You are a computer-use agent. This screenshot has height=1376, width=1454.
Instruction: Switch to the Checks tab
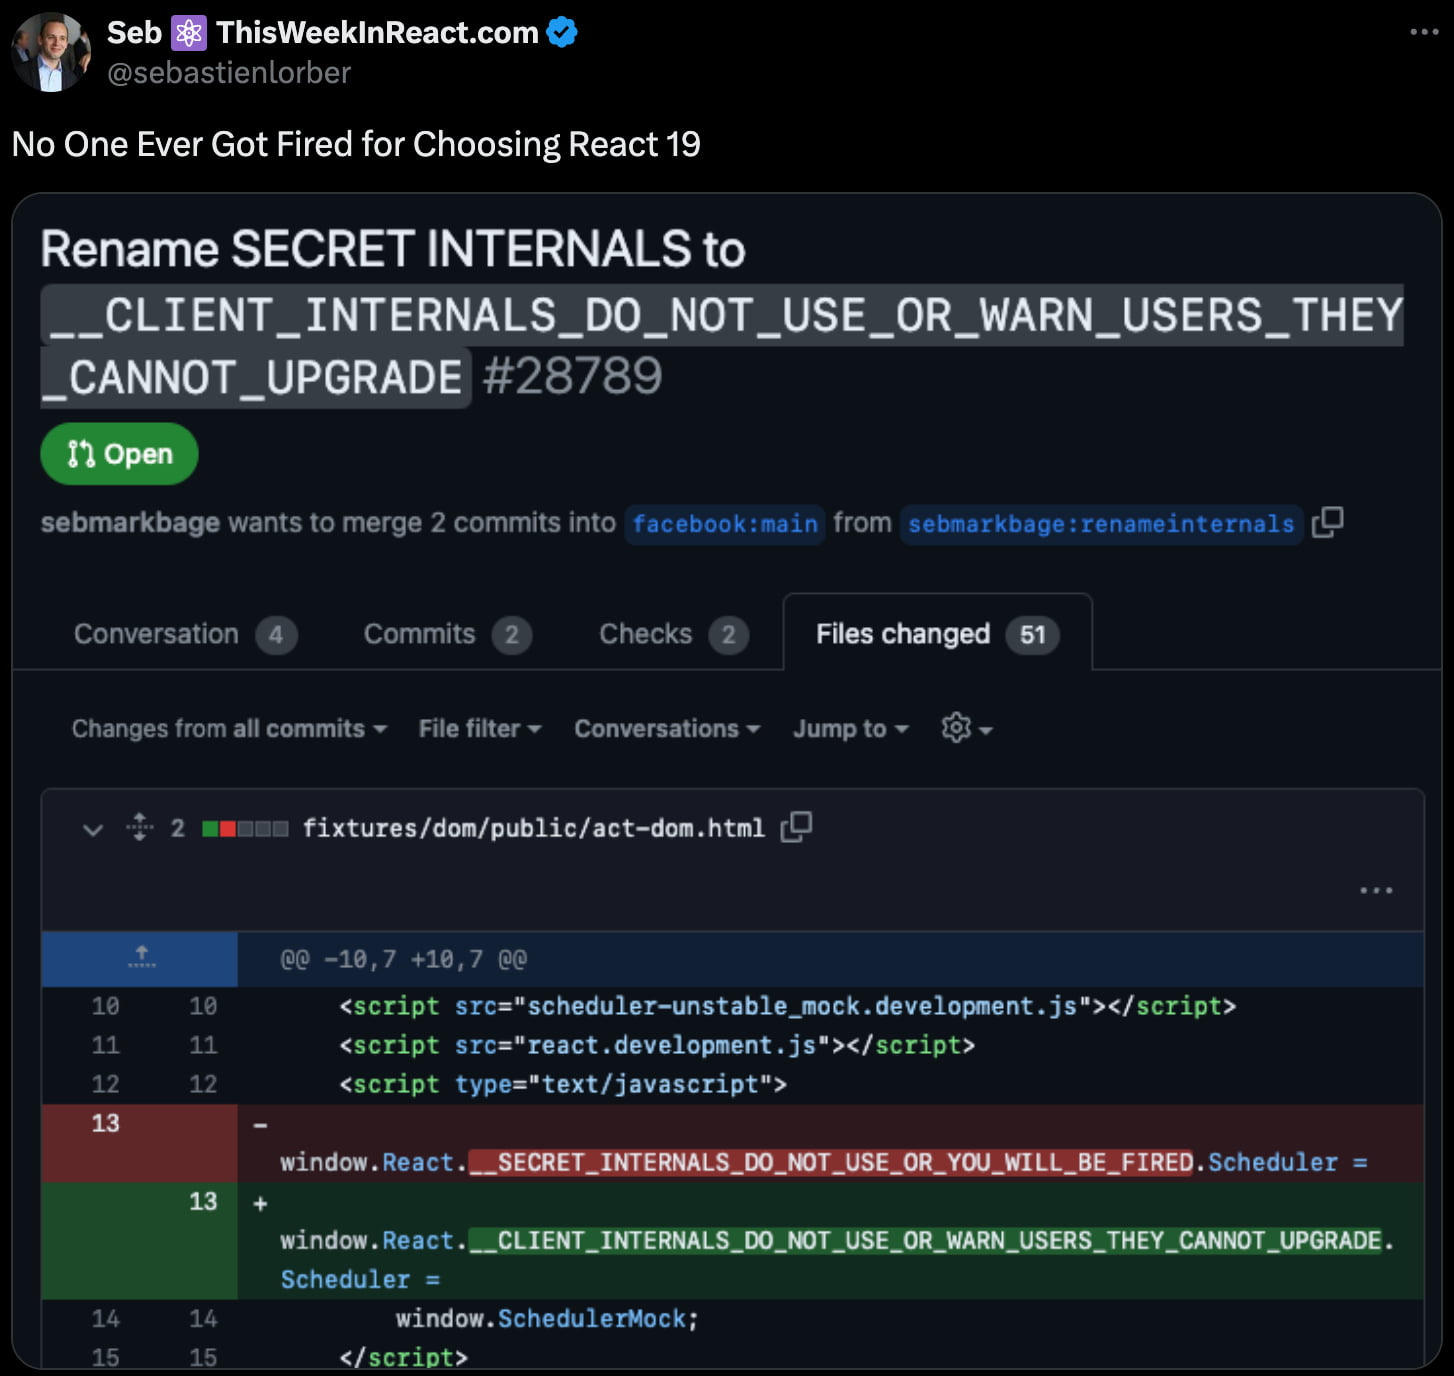673,634
